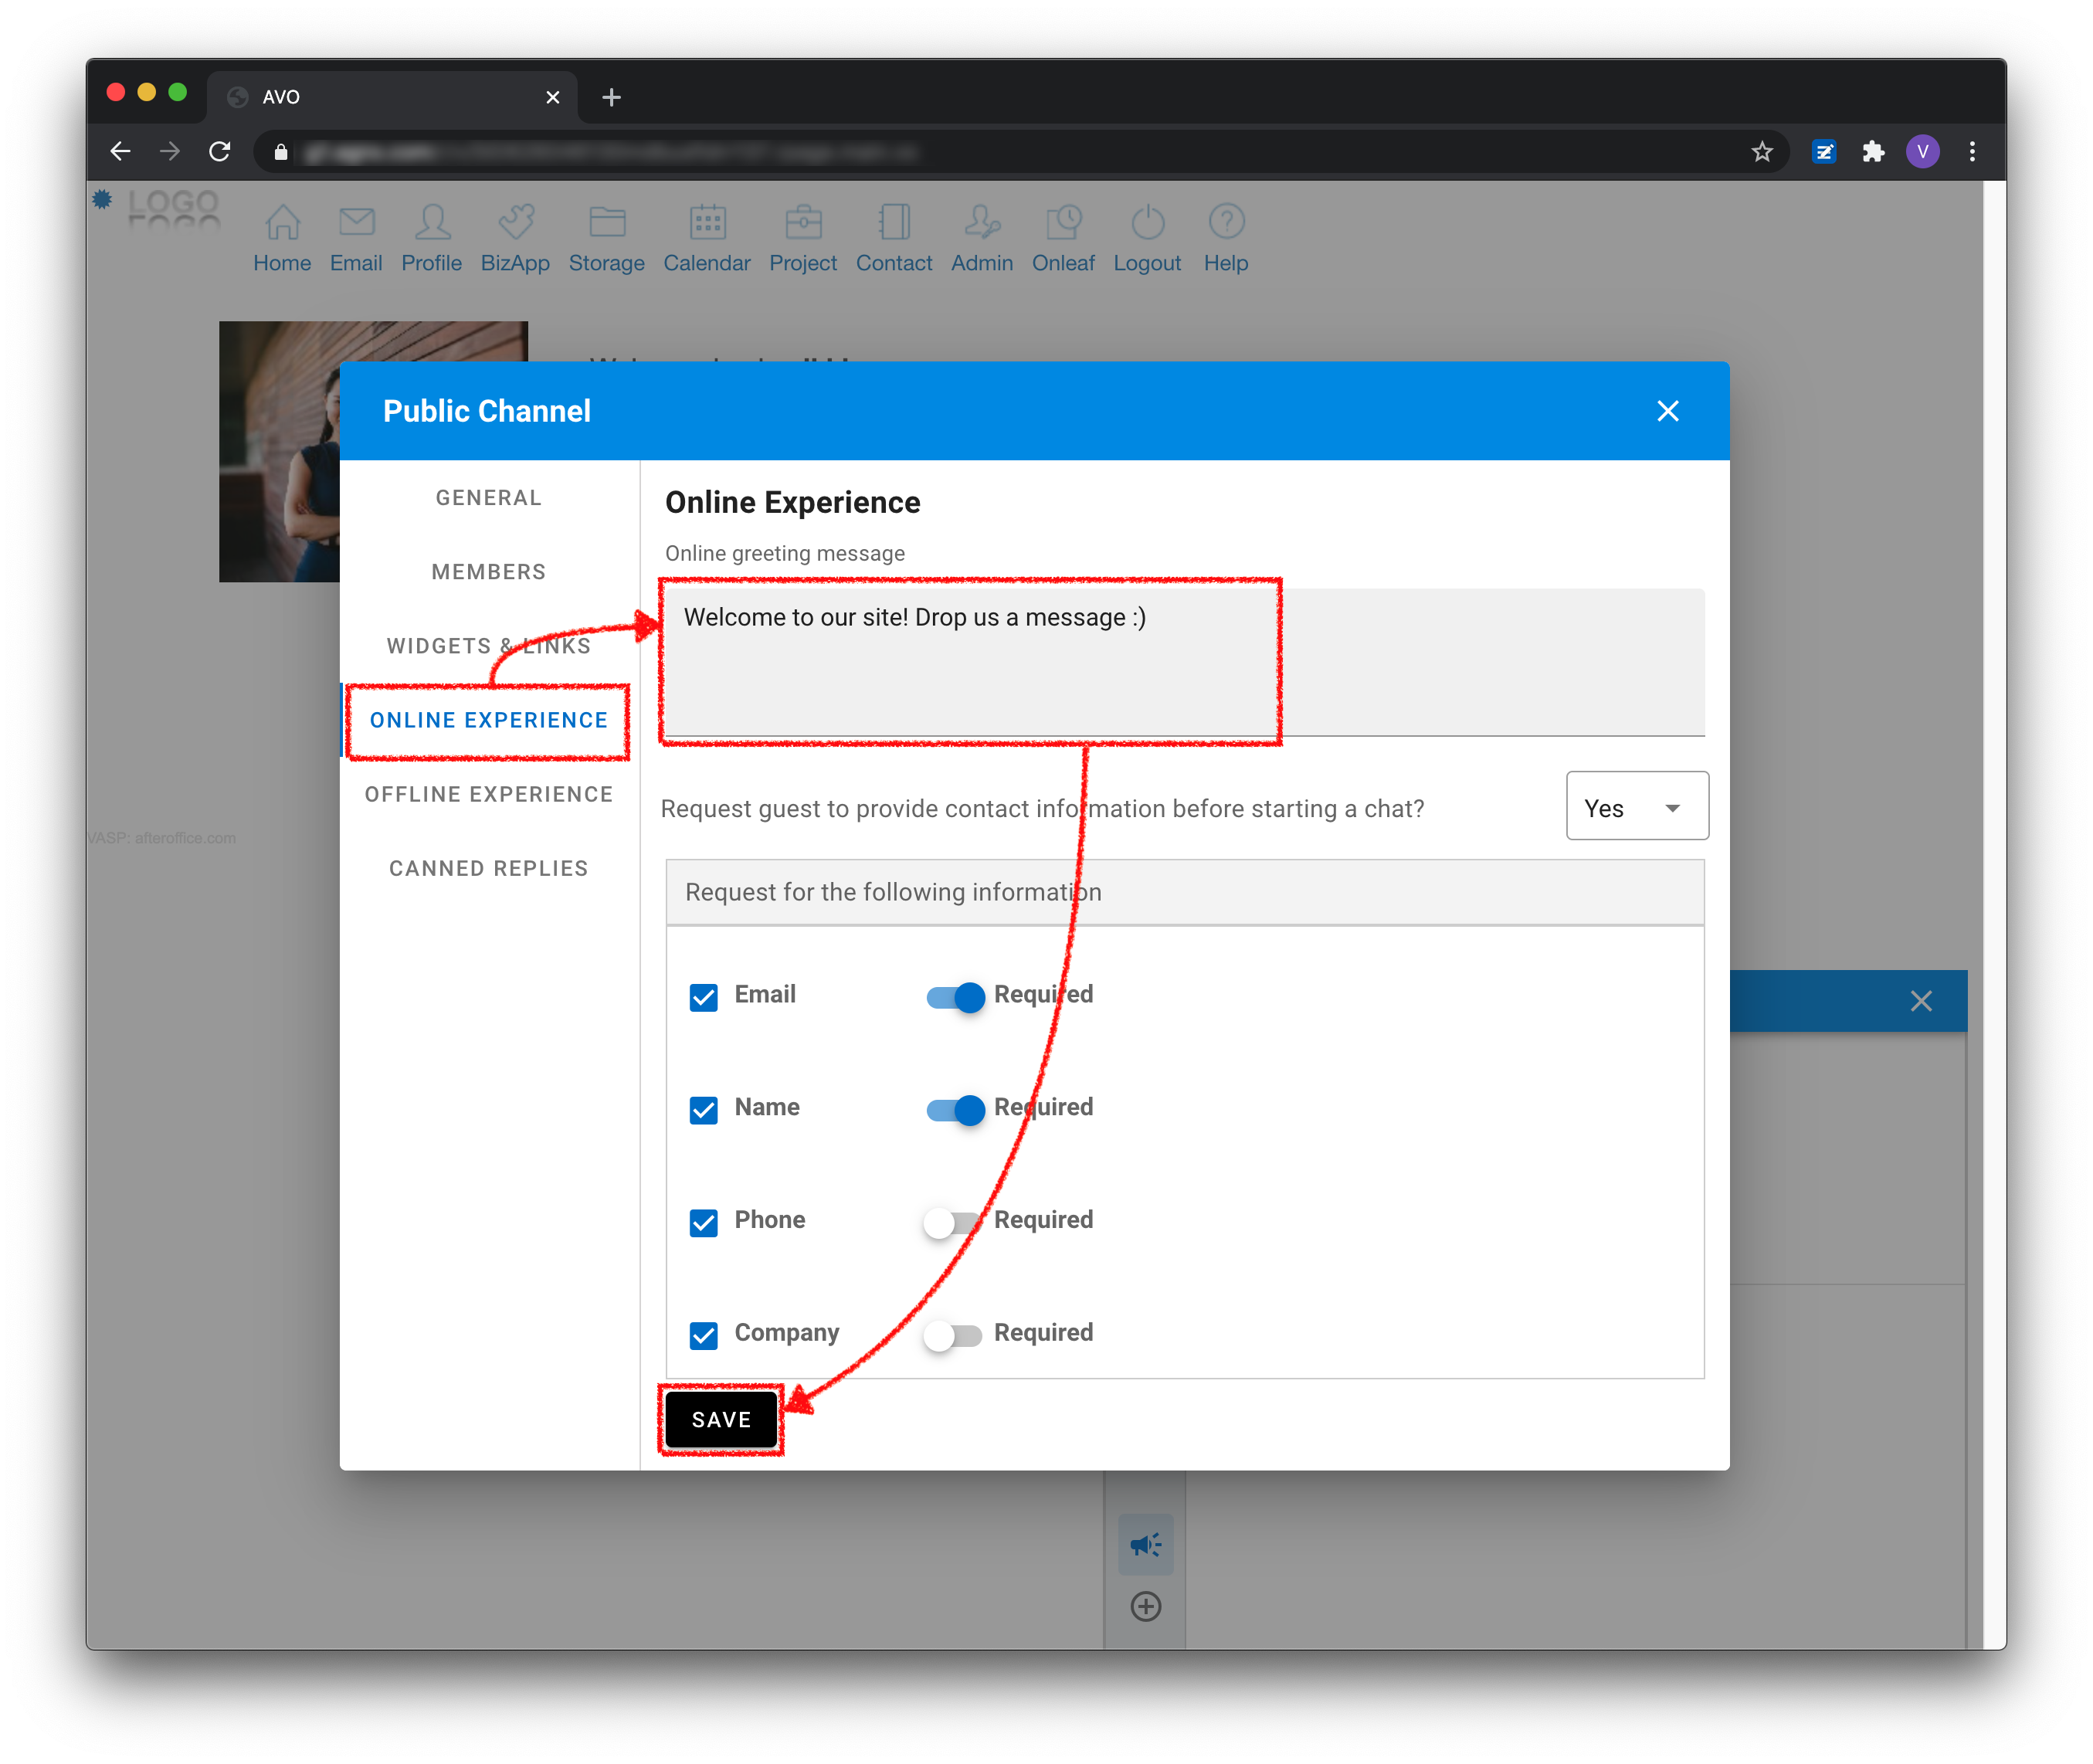
Task: Close the Public Channel dialog
Action: pyautogui.click(x=1667, y=411)
